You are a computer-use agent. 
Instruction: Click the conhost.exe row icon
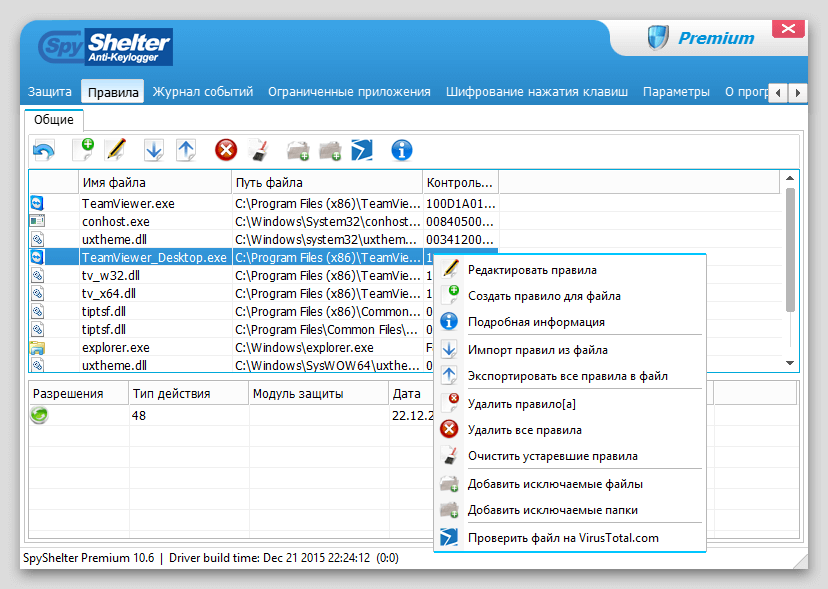(x=37, y=221)
